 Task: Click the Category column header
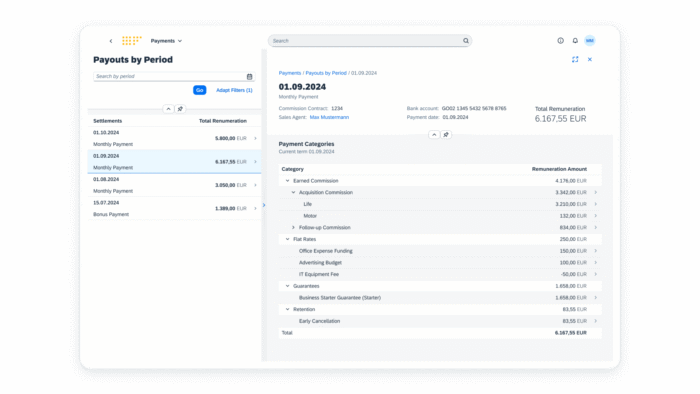[292, 169]
